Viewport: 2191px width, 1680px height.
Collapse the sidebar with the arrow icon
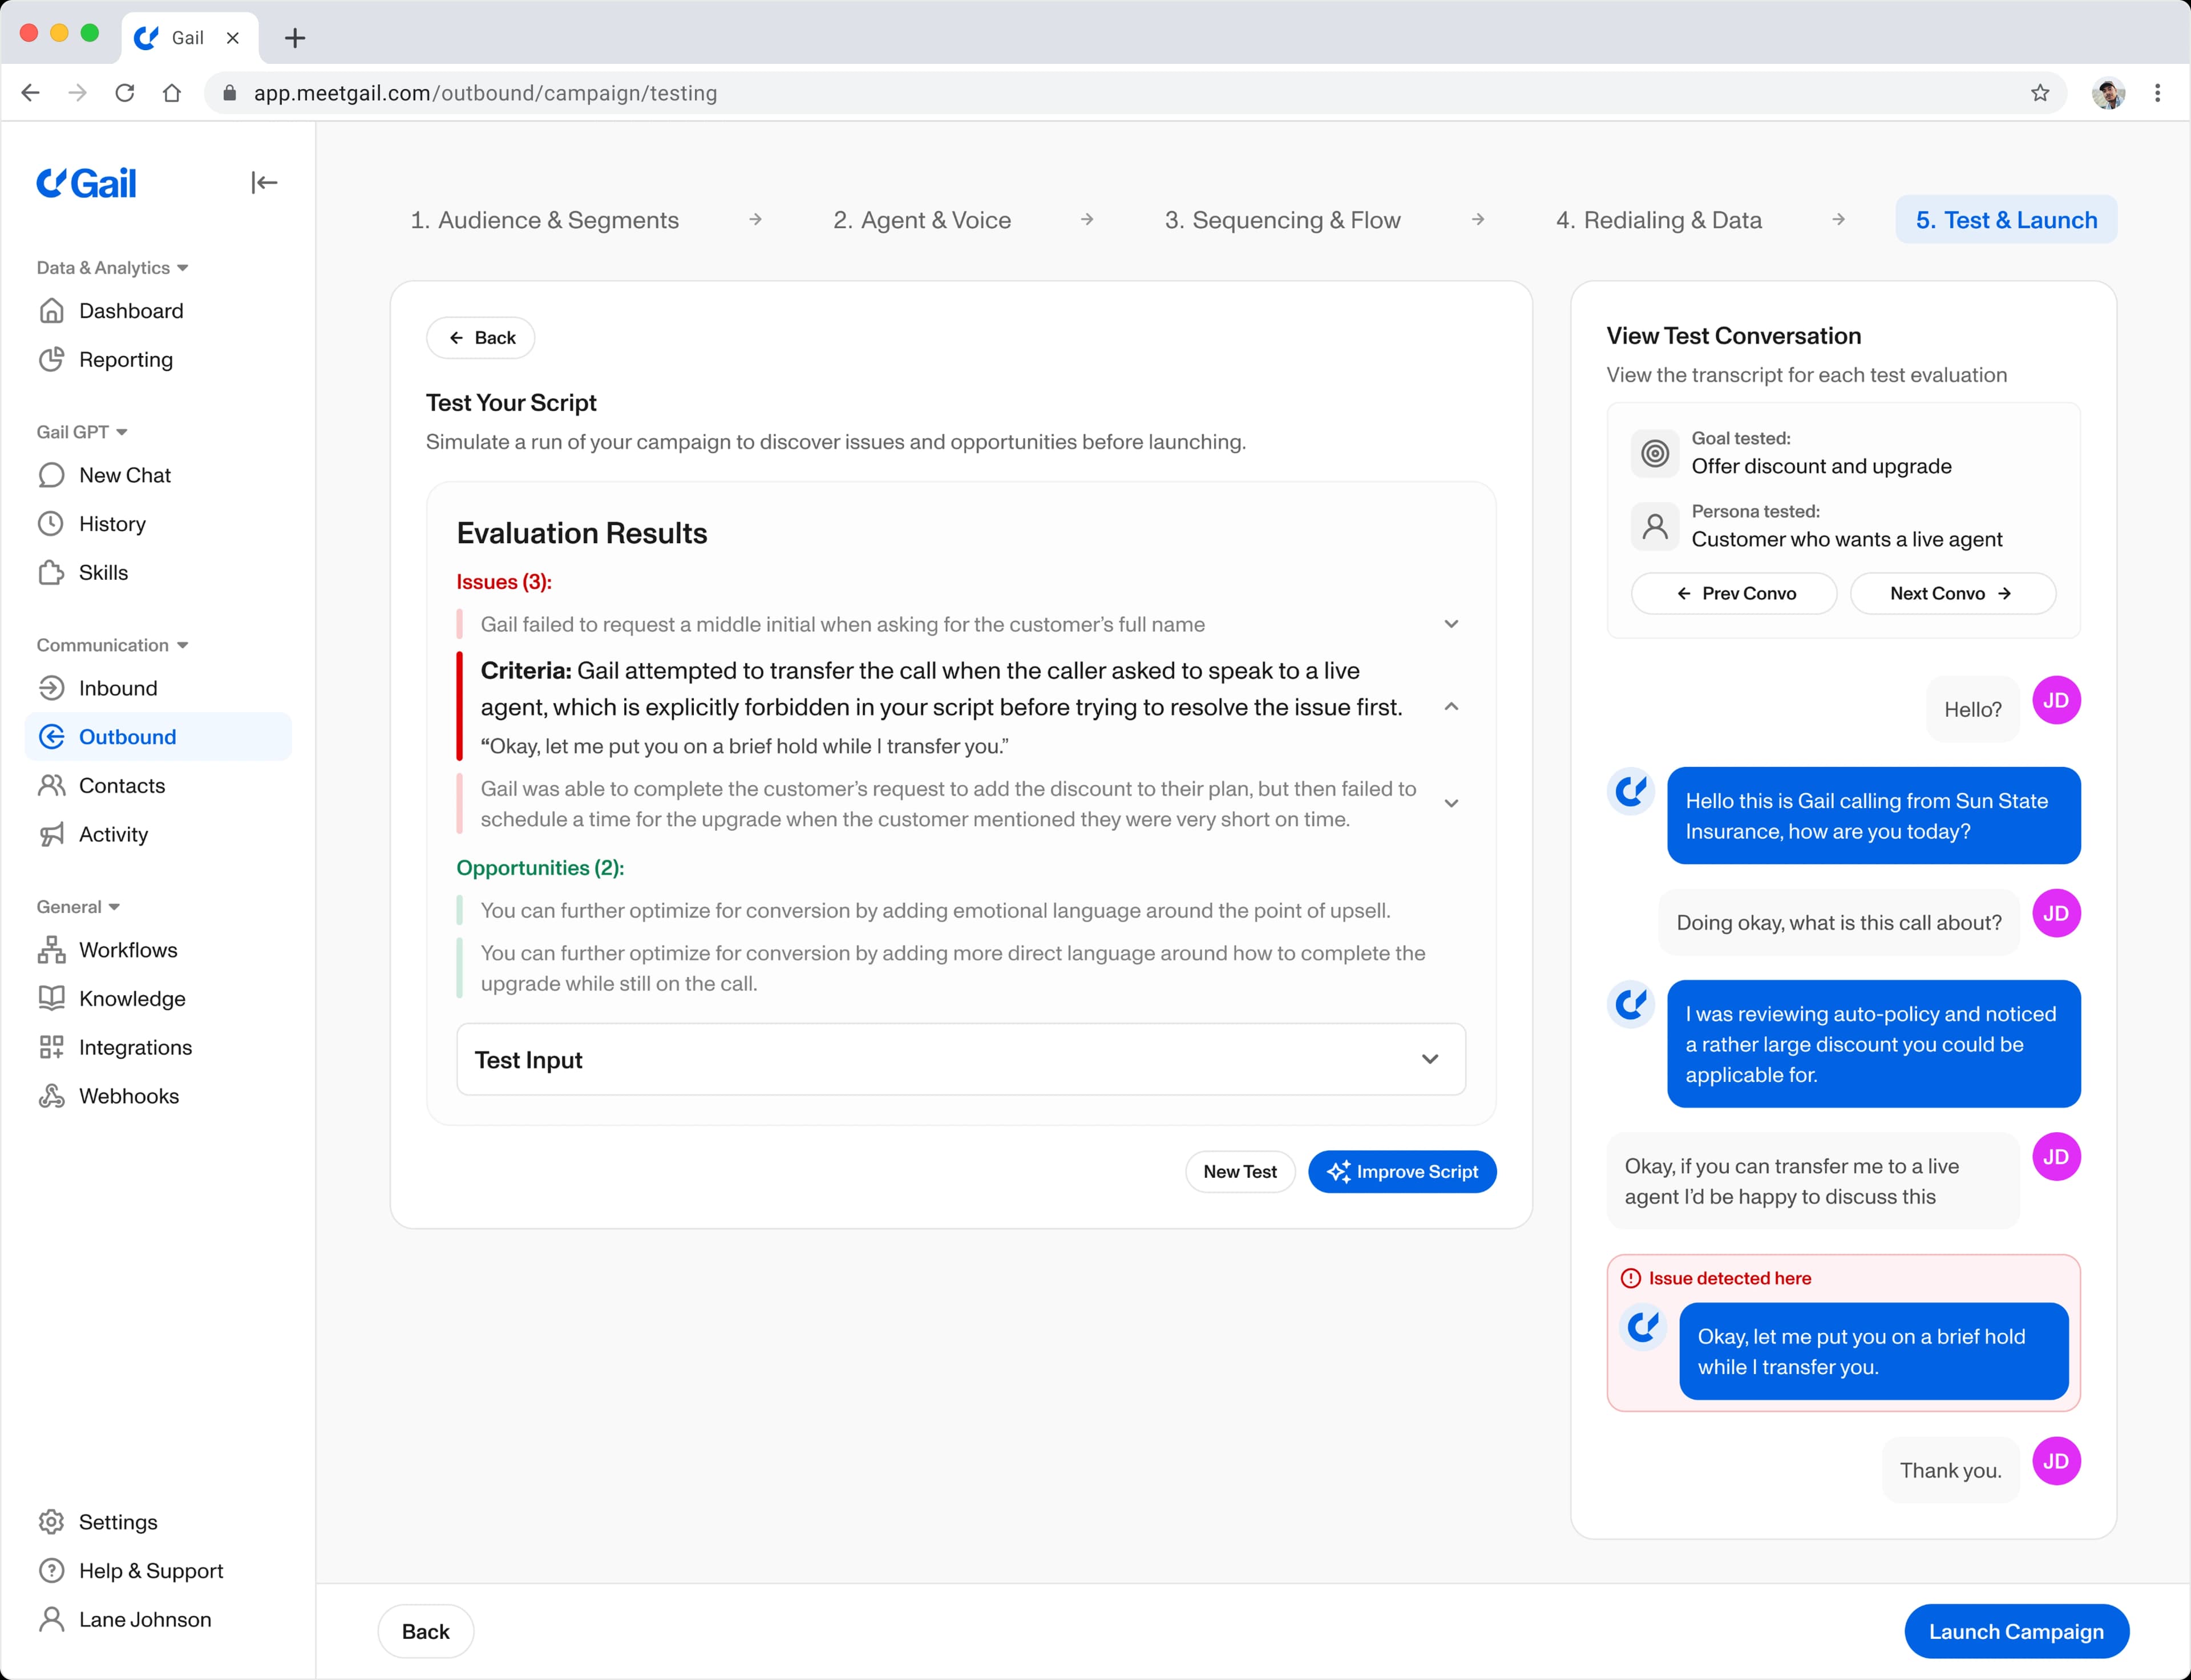tap(264, 182)
